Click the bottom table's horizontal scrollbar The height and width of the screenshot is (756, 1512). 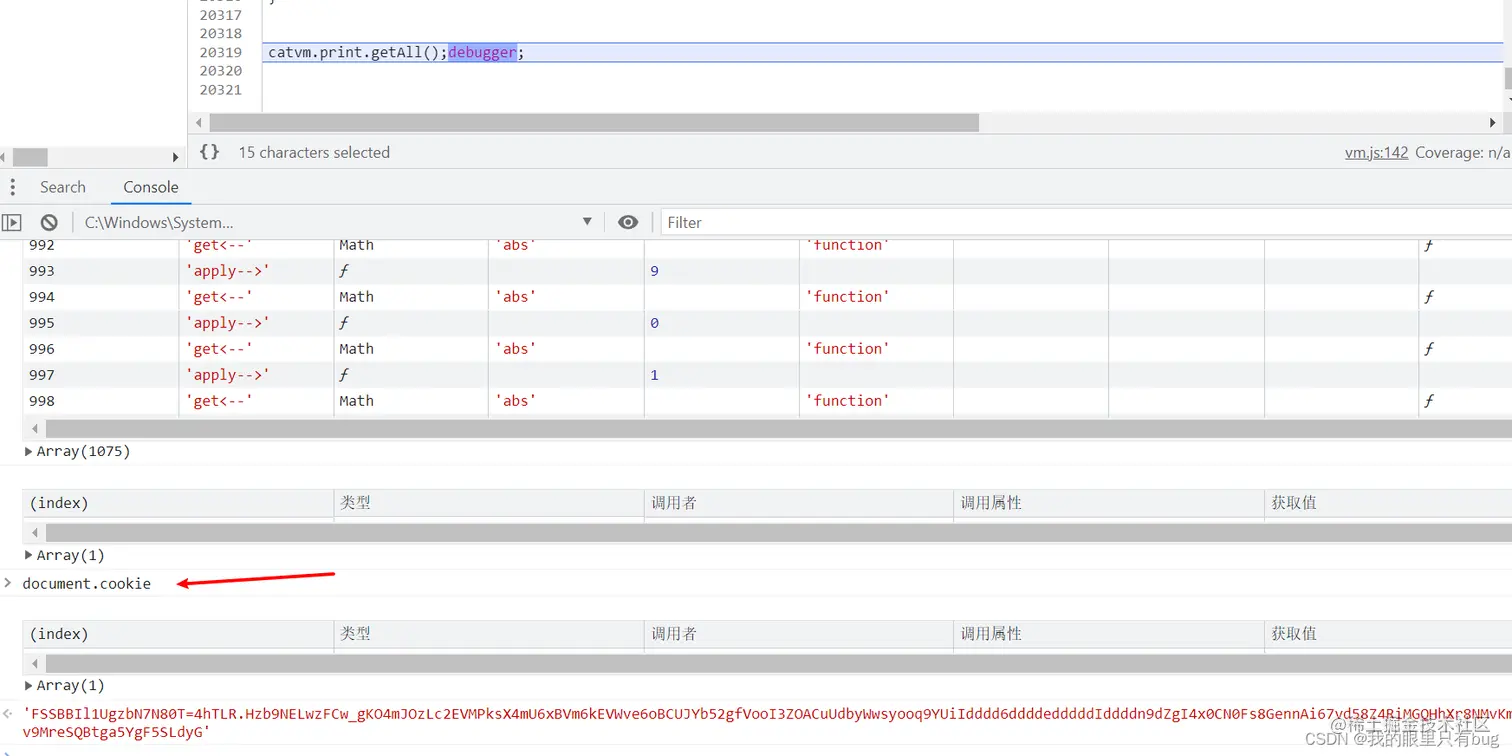pyautogui.click(x=778, y=664)
